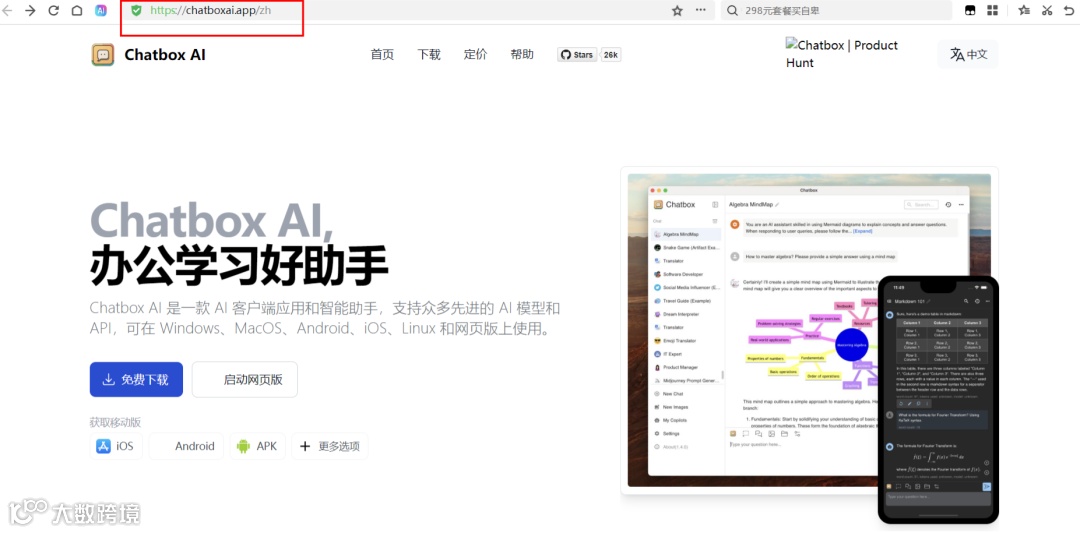Click the browser forward arrow
The width and height of the screenshot is (1080, 533).
coord(30,10)
